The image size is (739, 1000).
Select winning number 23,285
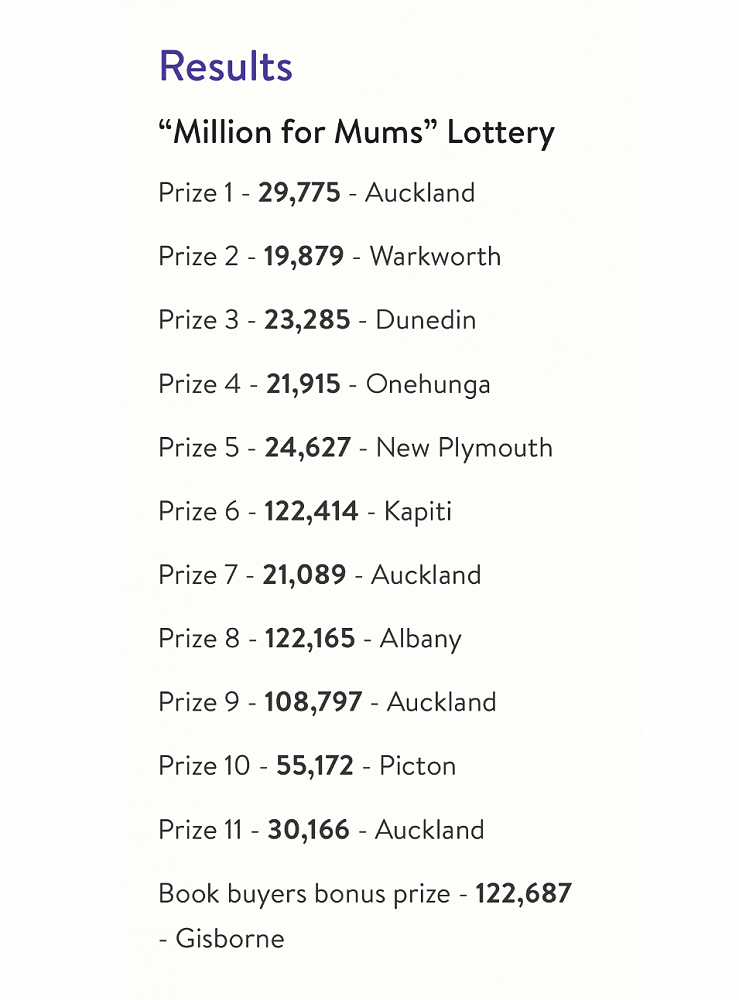click(x=307, y=320)
